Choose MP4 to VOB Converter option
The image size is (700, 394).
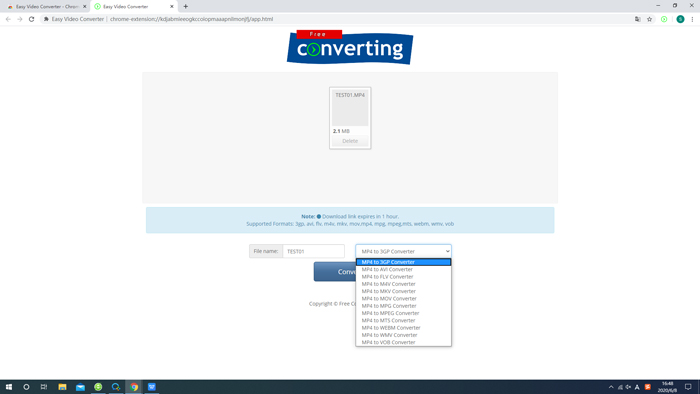coord(403,342)
